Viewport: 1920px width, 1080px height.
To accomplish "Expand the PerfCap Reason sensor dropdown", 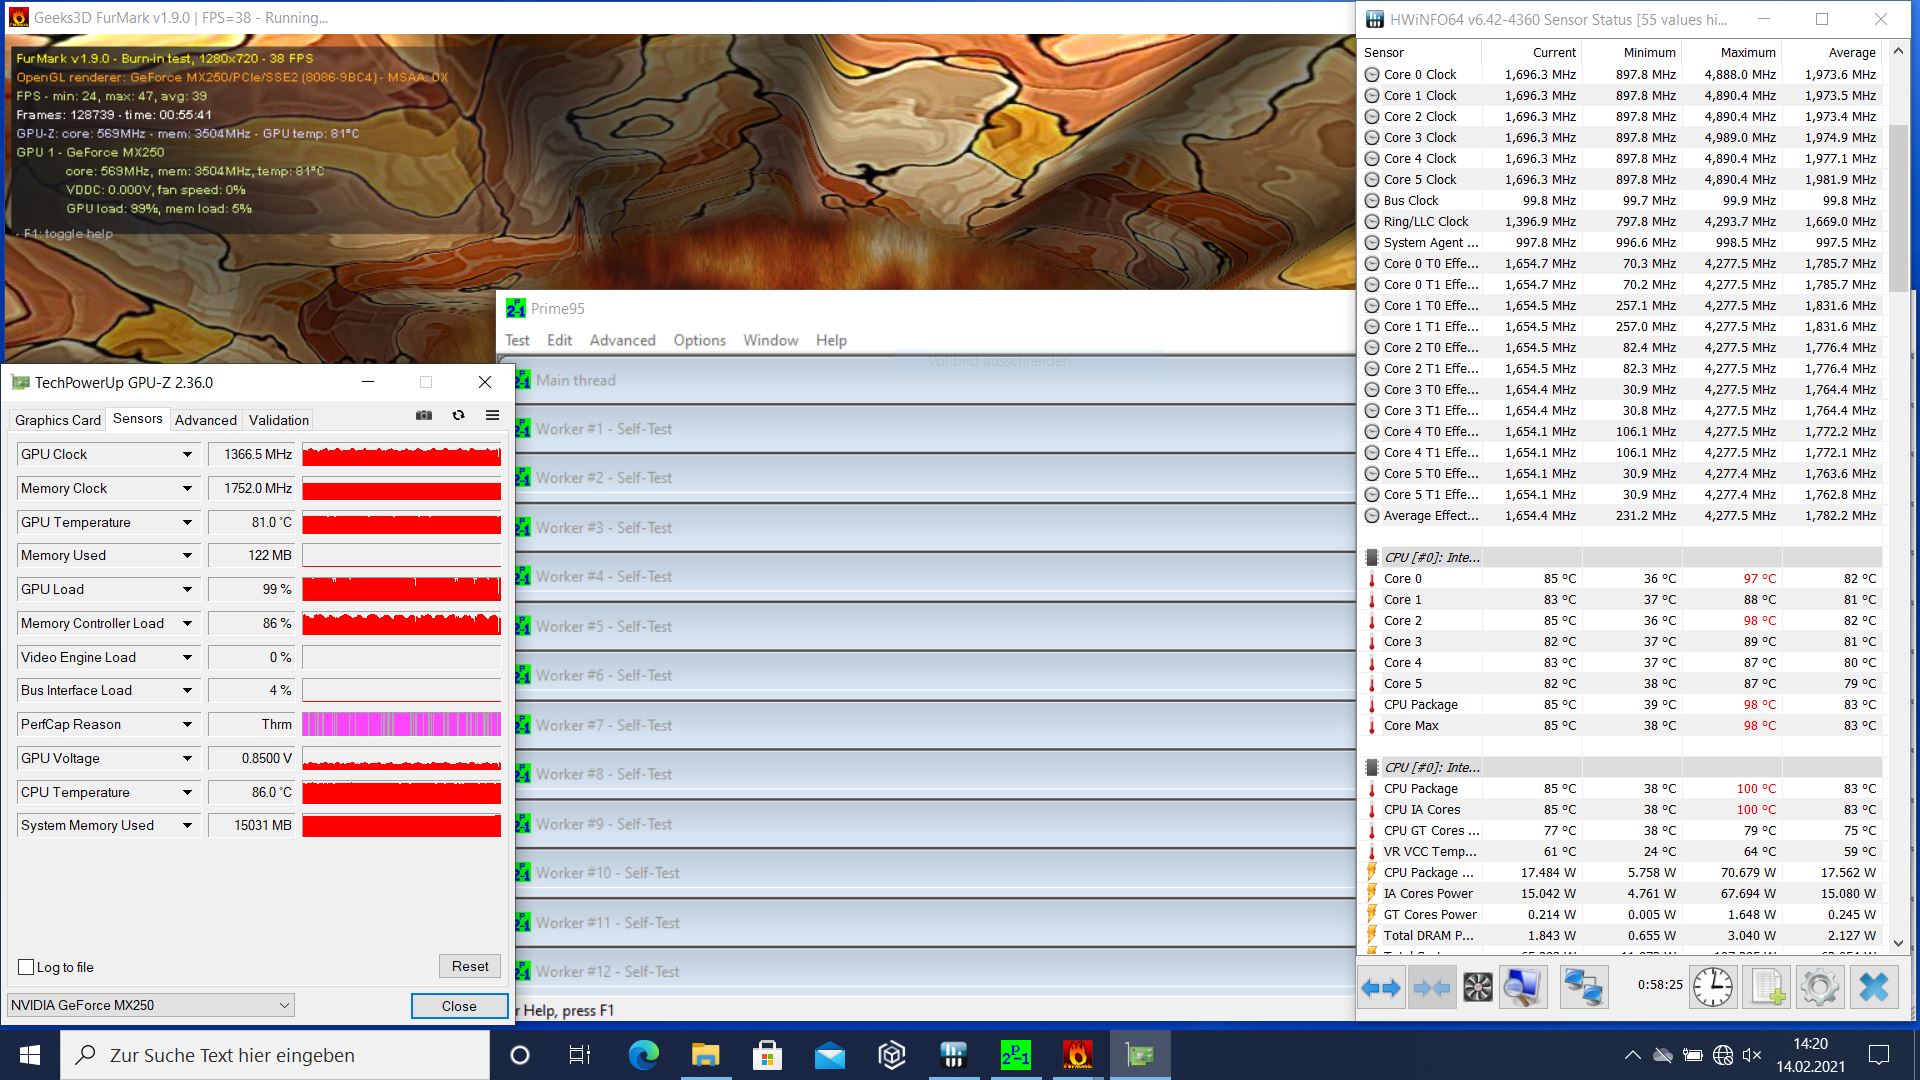I will [187, 724].
